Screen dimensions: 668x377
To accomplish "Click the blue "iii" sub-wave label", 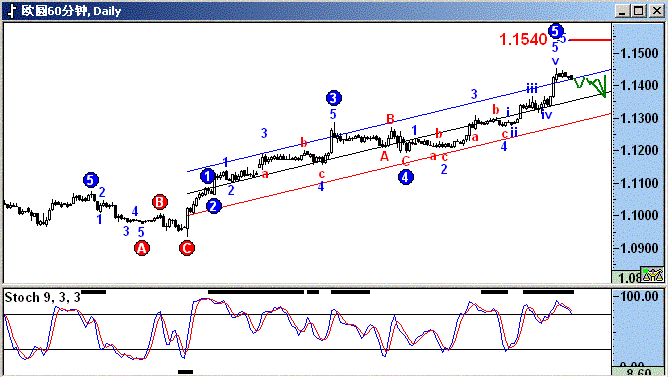I will click(x=532, y=89).
